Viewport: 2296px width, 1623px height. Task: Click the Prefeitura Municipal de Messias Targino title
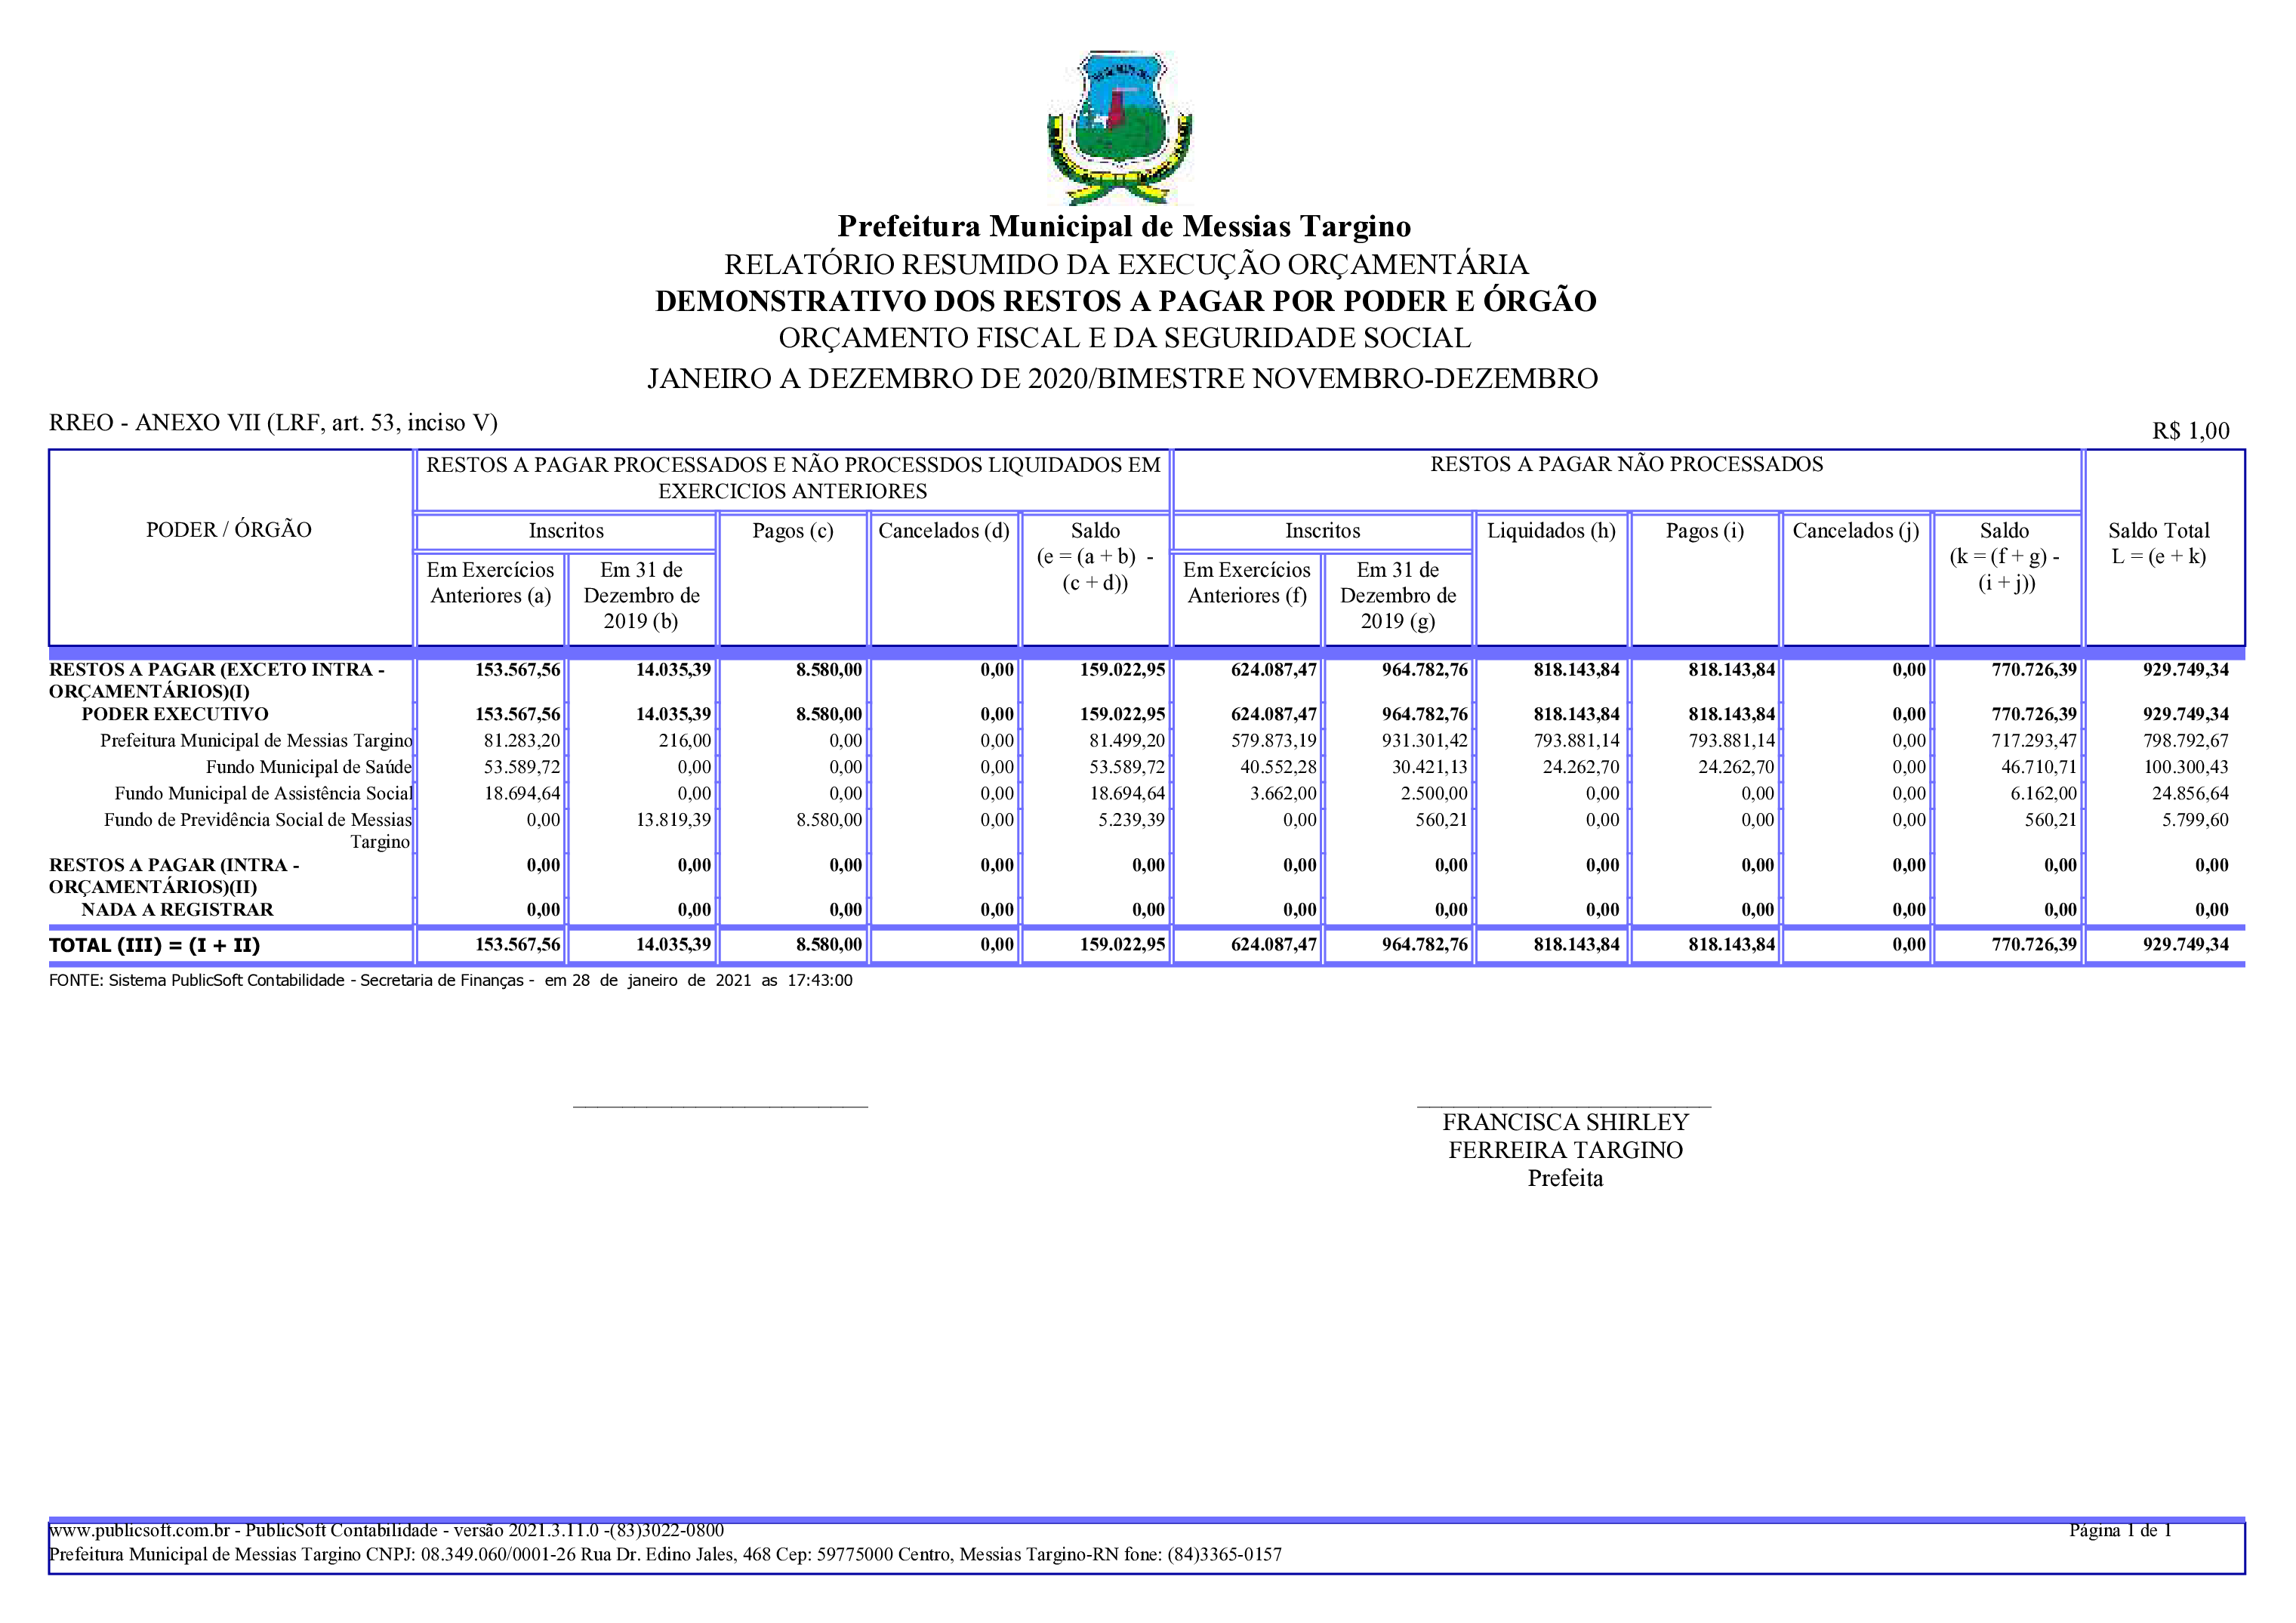point(1124,226)
